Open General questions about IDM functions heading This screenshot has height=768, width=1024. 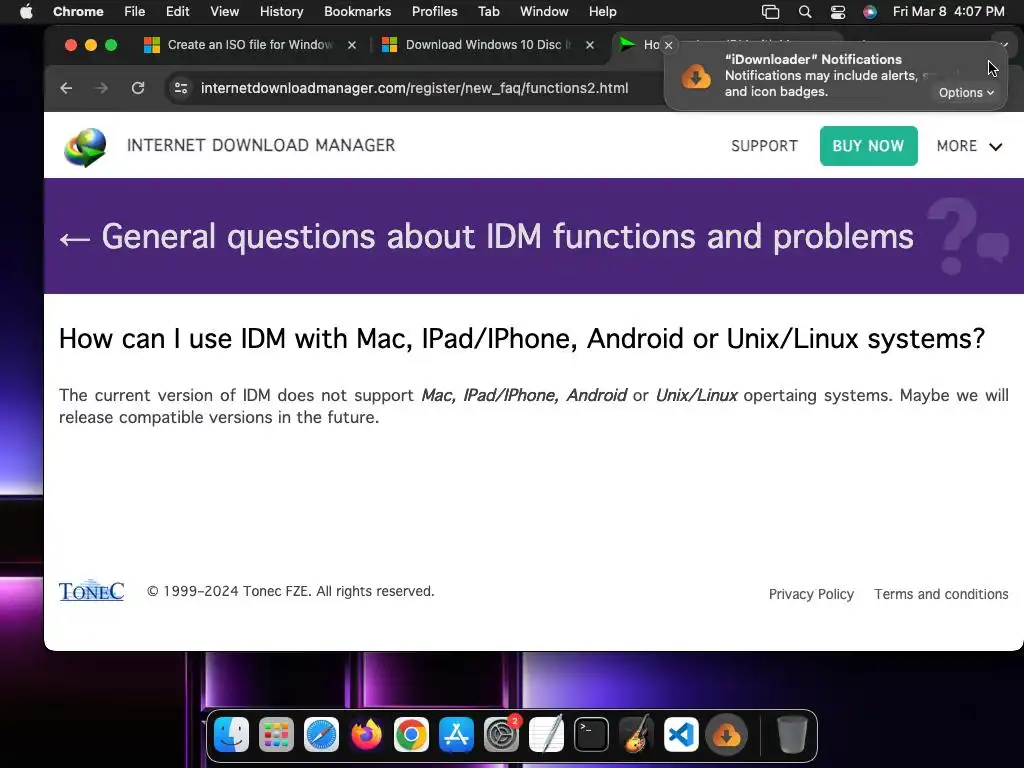click(x=507, y=236)
